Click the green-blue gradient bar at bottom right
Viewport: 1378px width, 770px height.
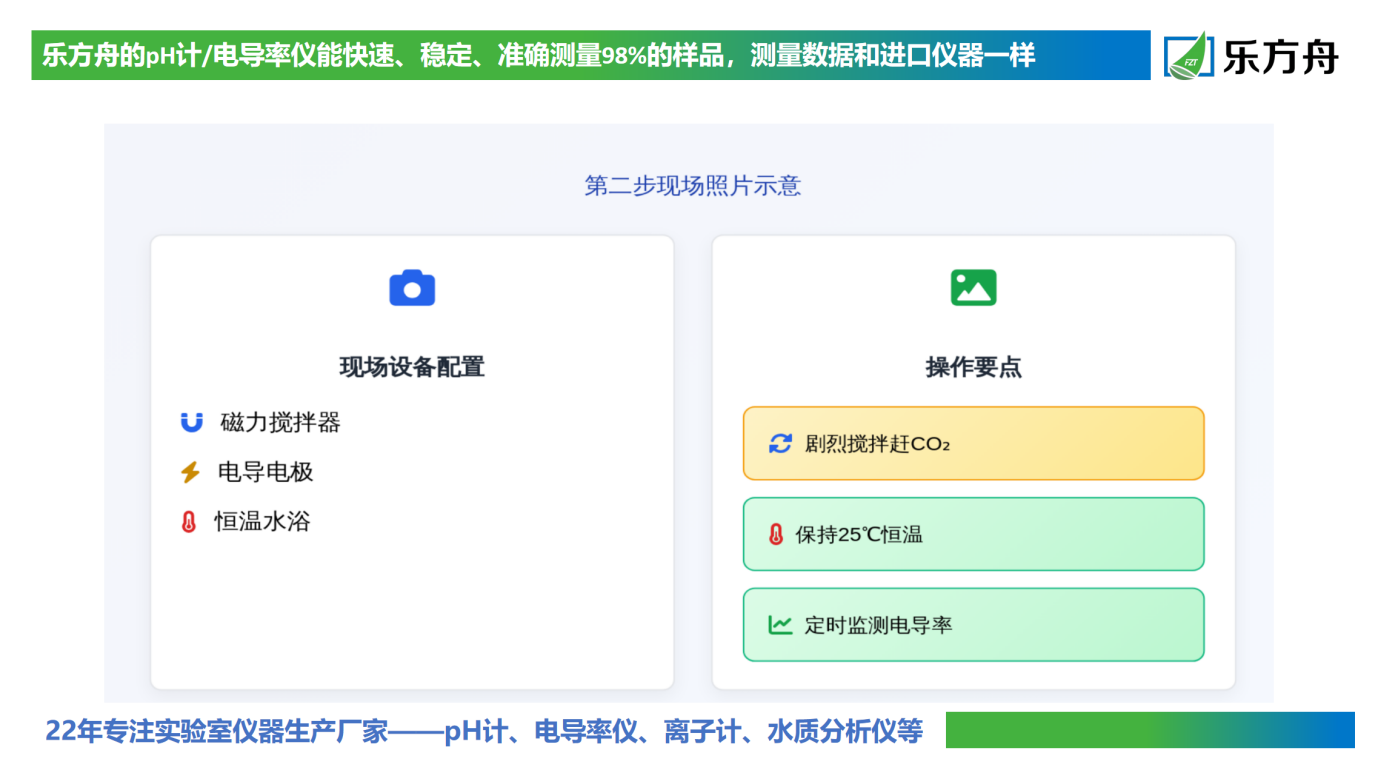click(1150, 730)
